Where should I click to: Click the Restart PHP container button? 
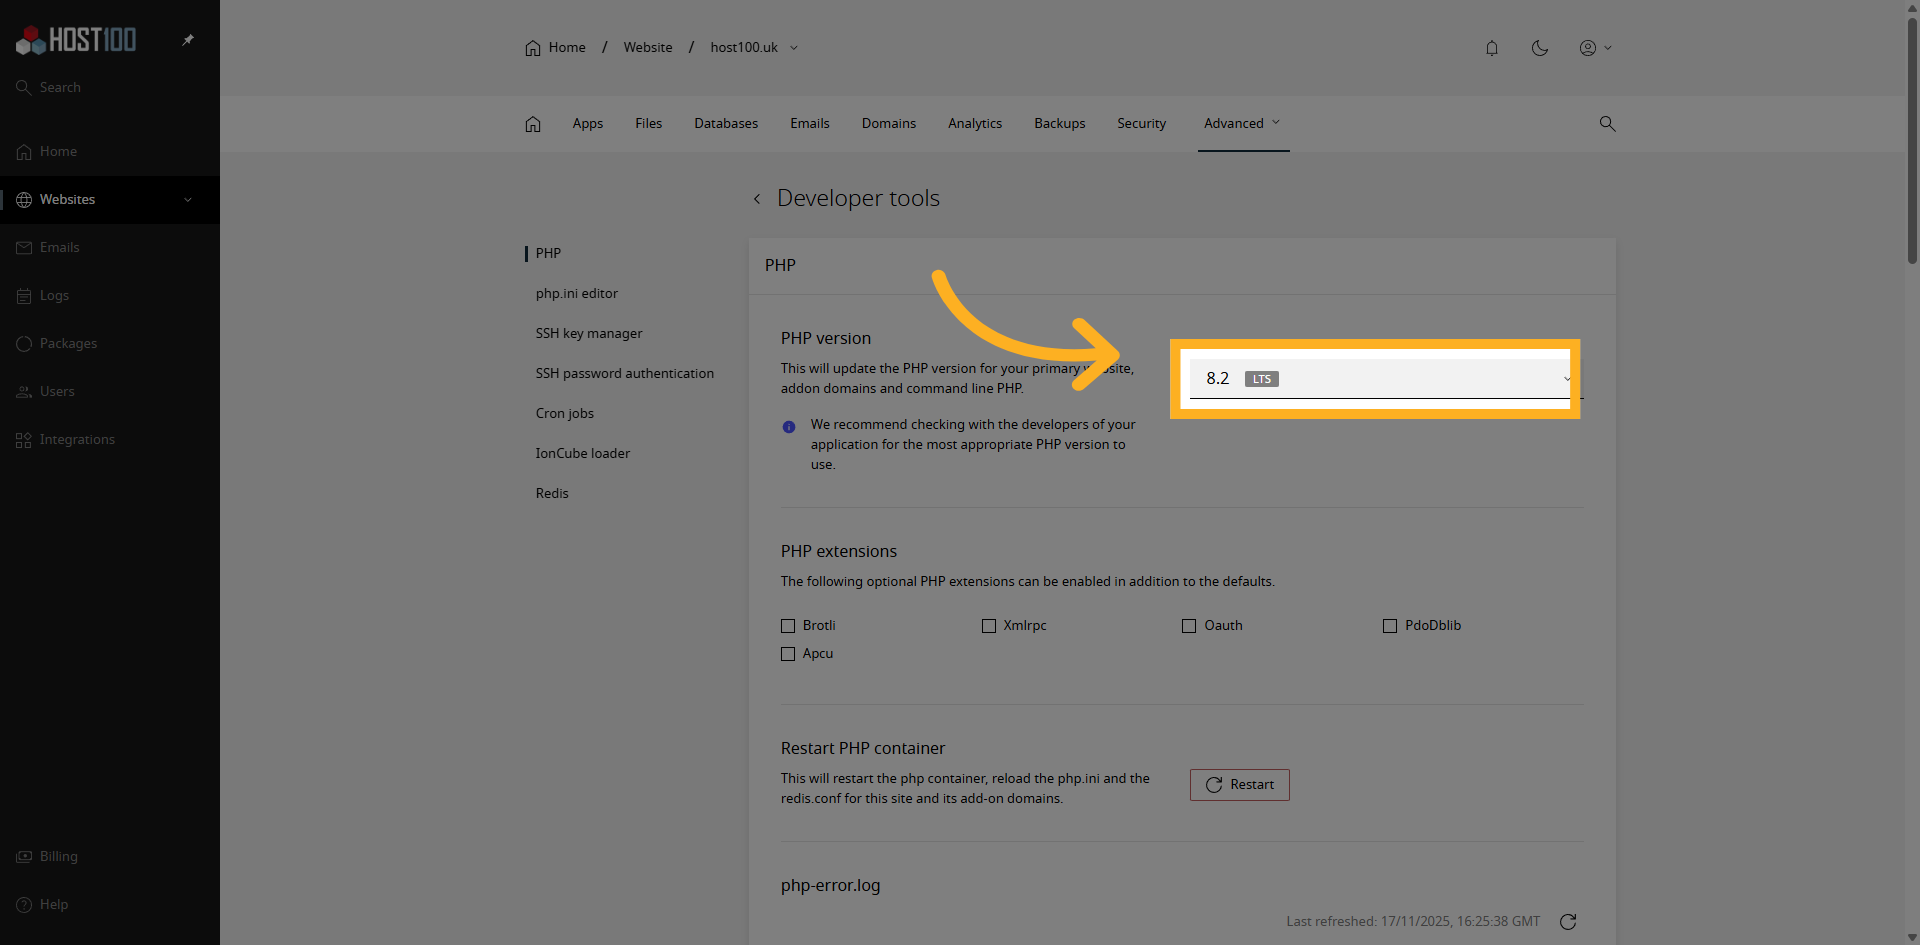coord(1240,785)
